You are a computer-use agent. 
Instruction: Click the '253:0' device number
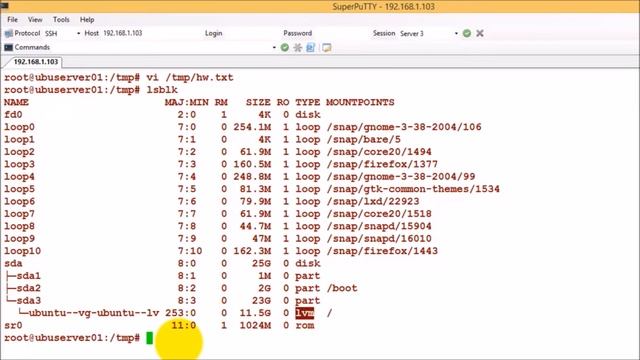[180, 313]
